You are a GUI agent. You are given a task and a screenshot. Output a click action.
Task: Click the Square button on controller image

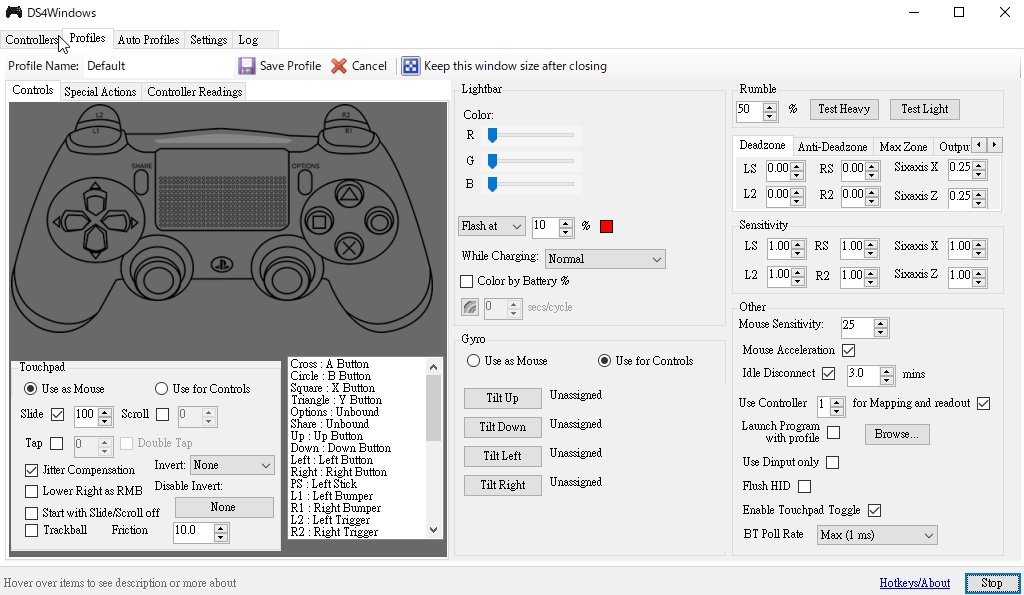point(319,221)
